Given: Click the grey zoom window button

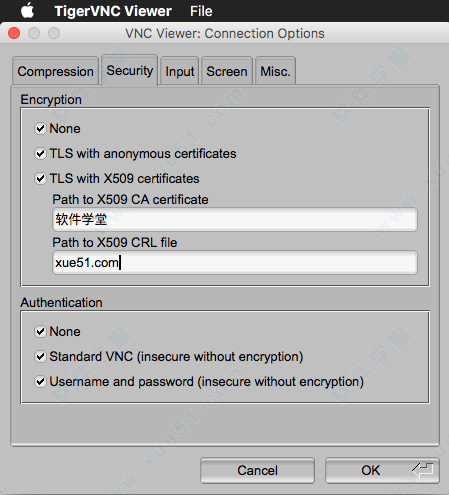Looking at the screenshot, I should pos(54,33).
